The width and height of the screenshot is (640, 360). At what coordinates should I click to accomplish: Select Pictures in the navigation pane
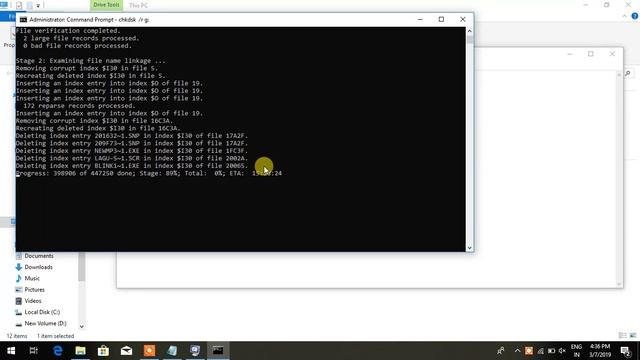(34, 290)
